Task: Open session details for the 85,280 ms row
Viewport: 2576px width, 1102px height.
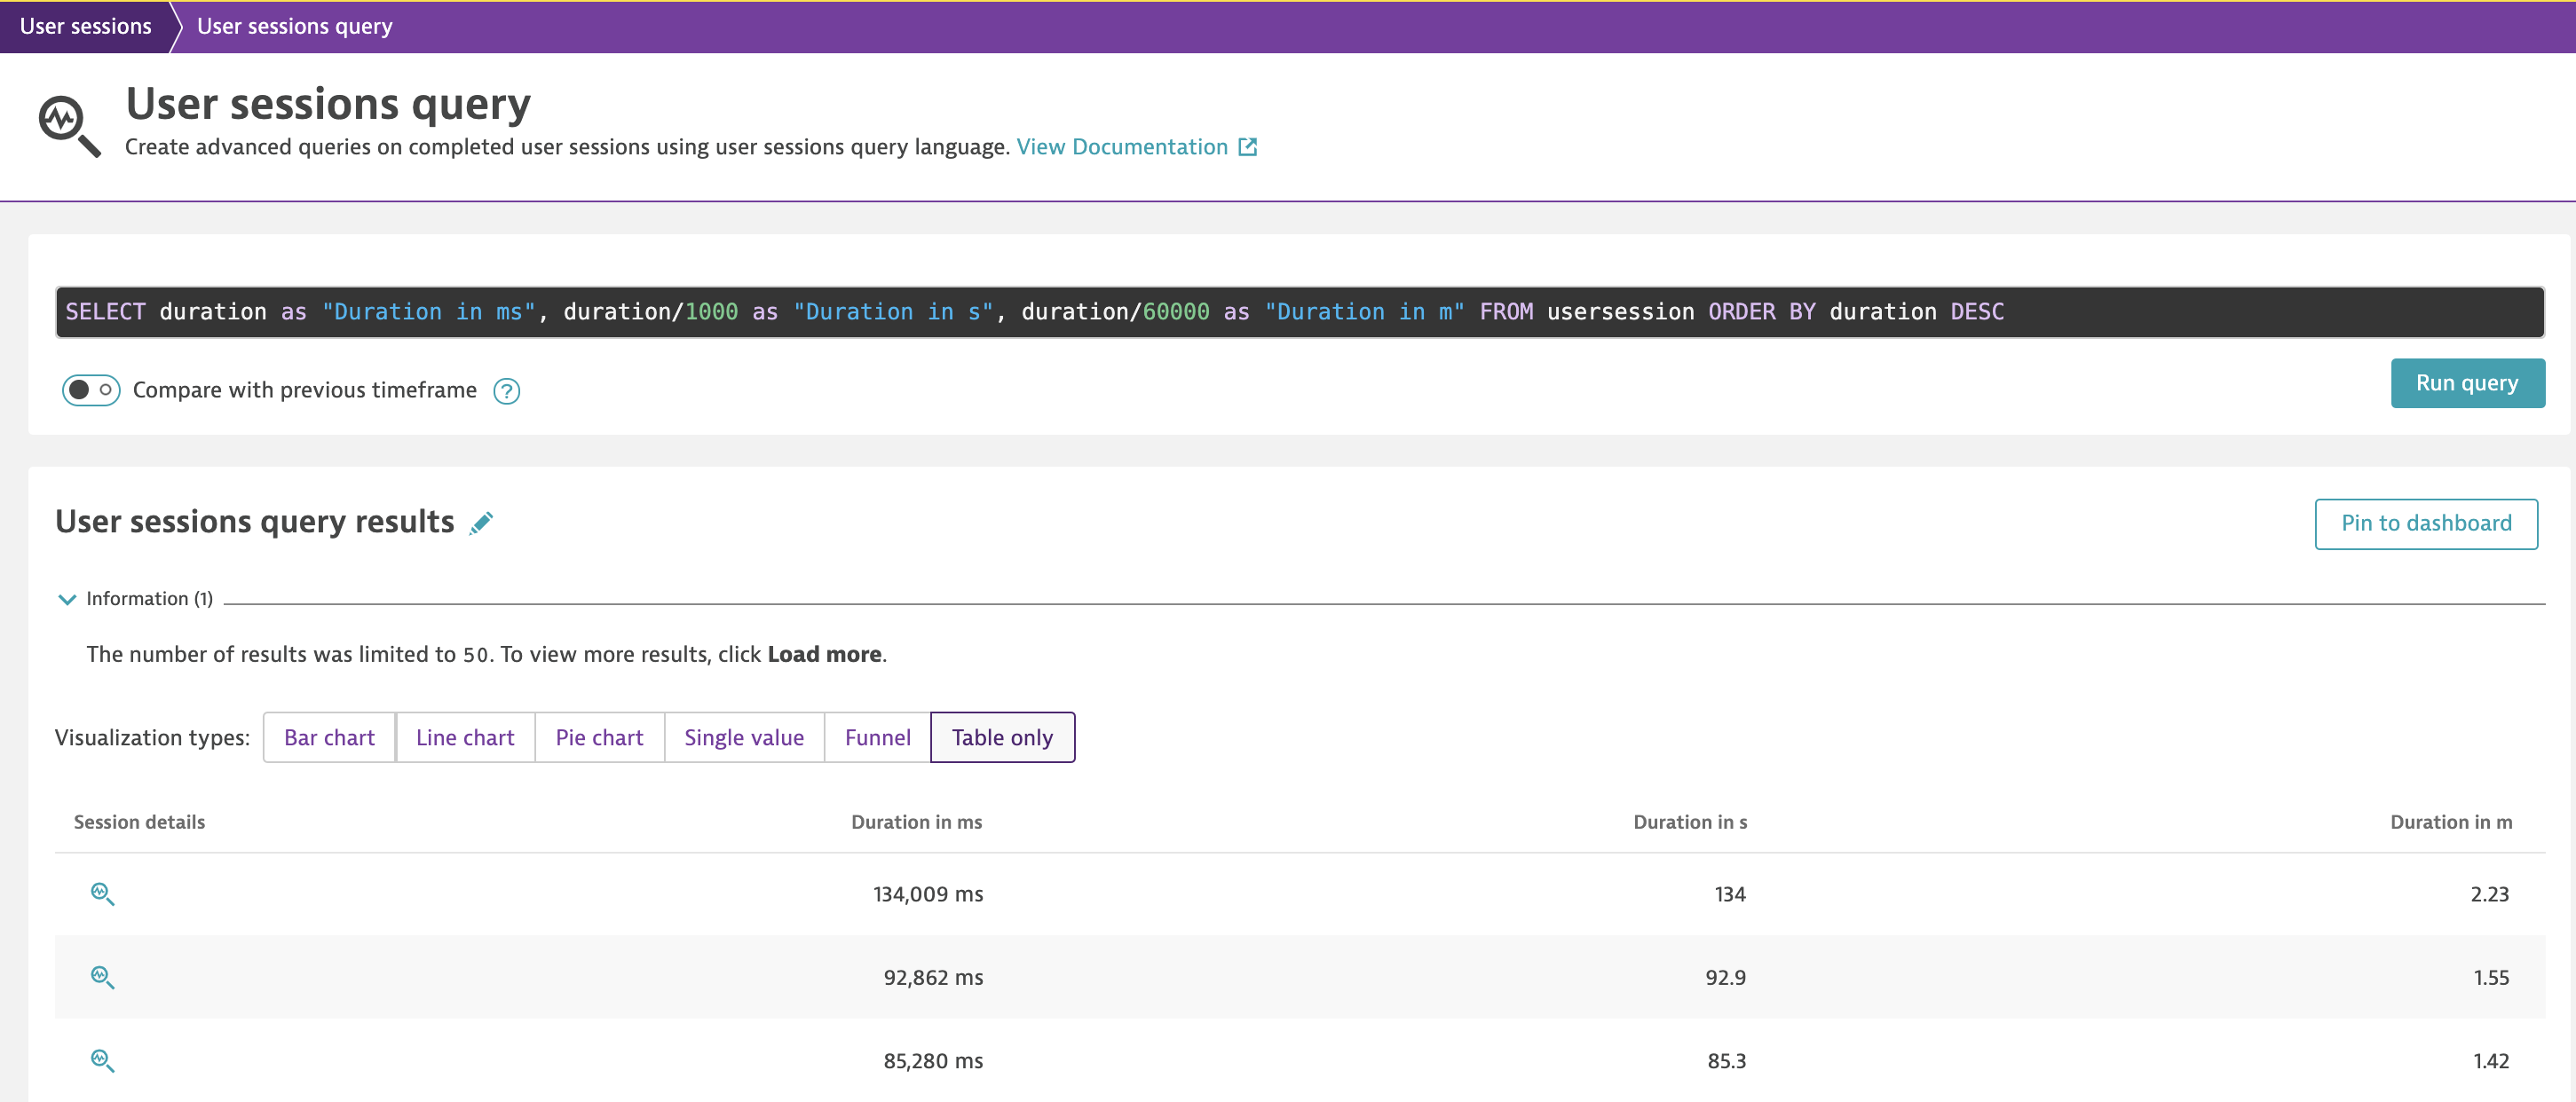Action: (x=102, y=1060)
